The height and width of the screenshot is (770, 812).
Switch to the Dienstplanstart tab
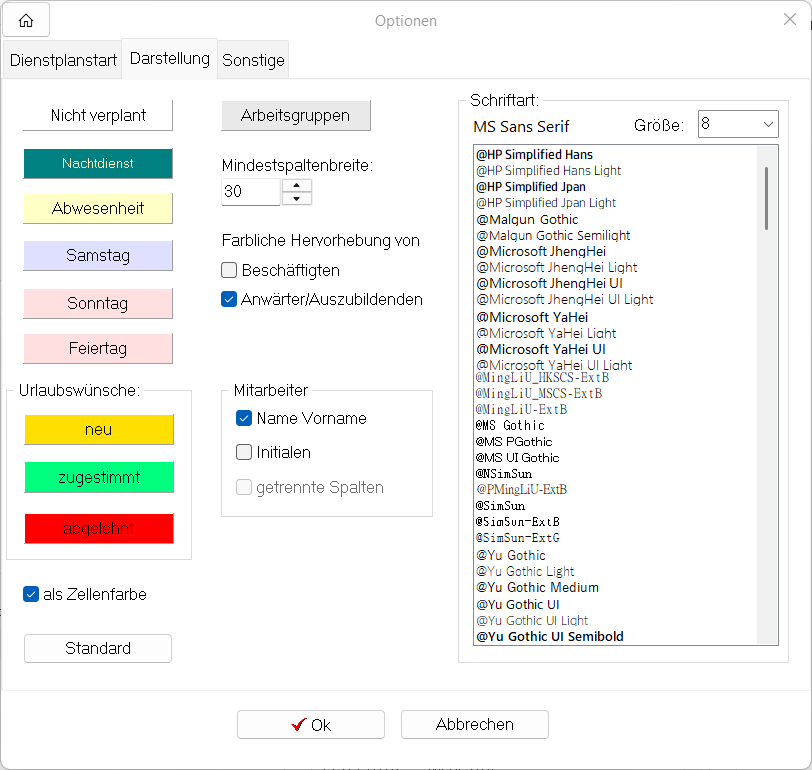point(61,60)
